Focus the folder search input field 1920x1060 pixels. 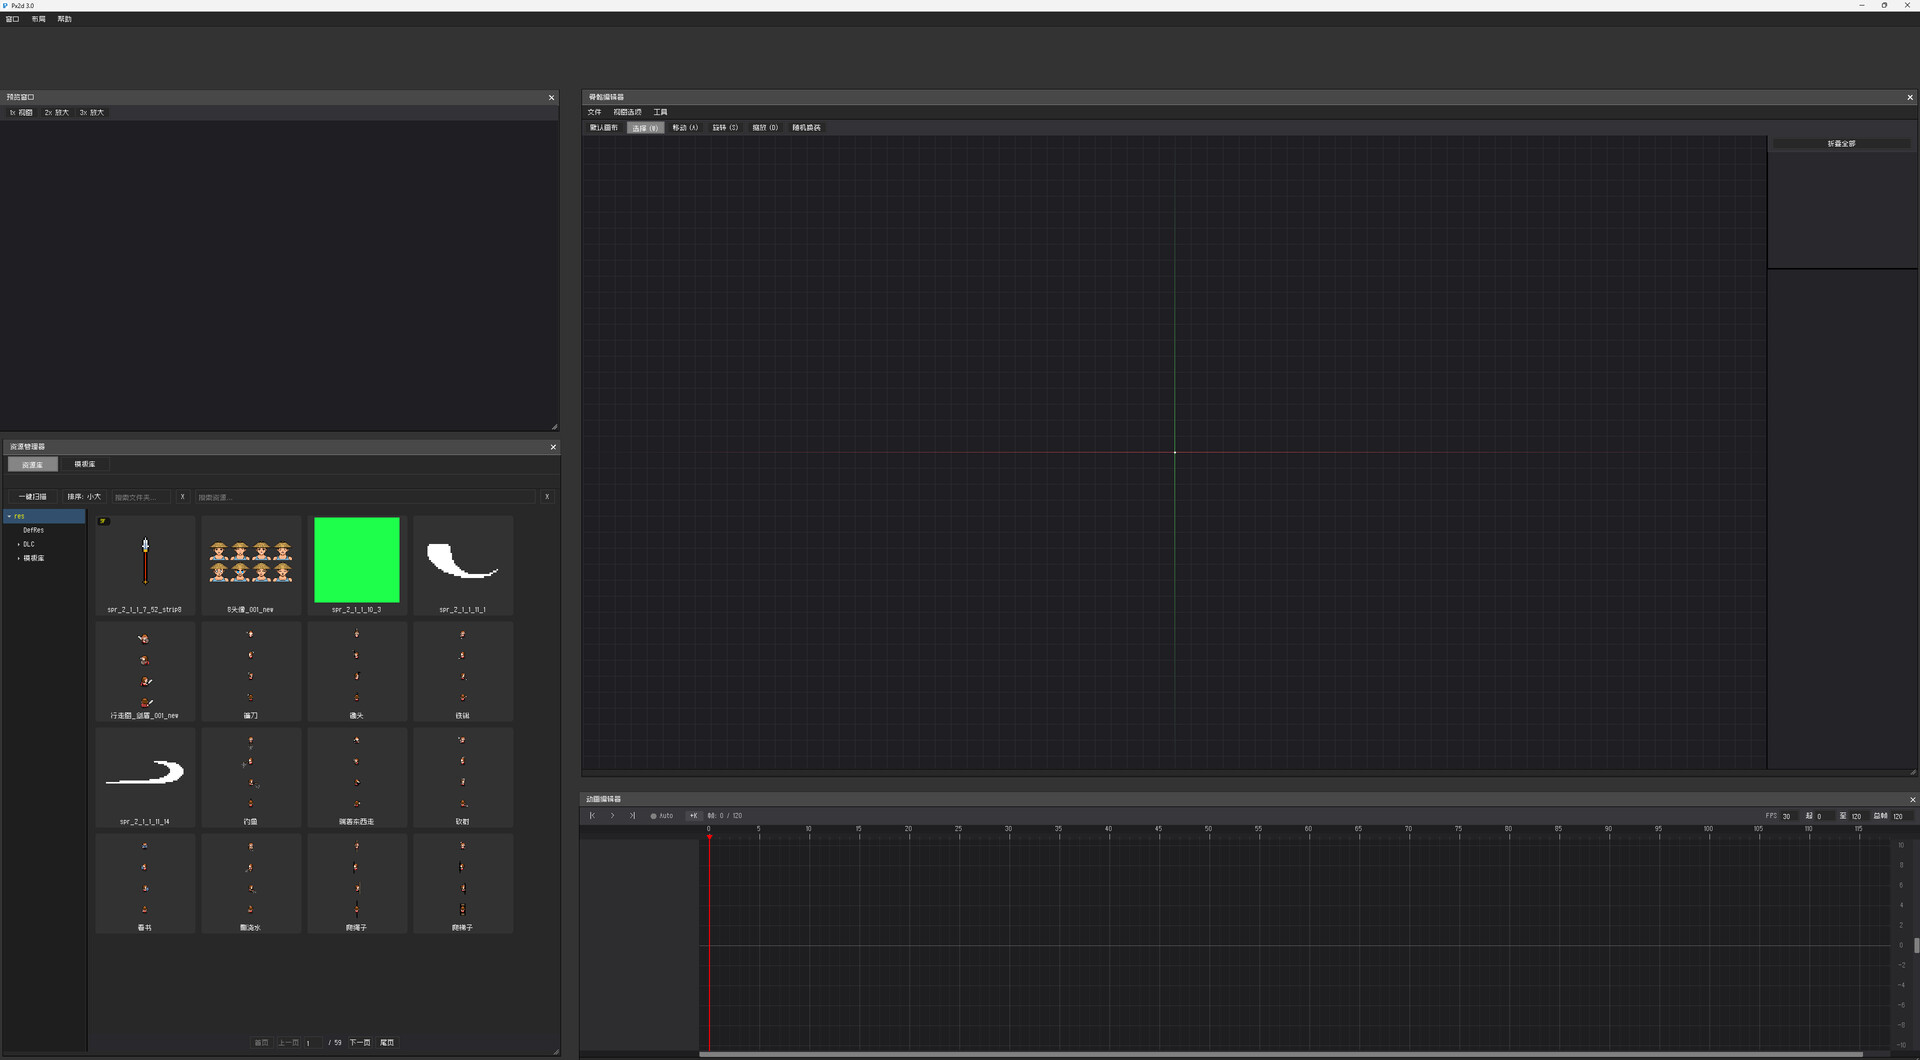141,497
